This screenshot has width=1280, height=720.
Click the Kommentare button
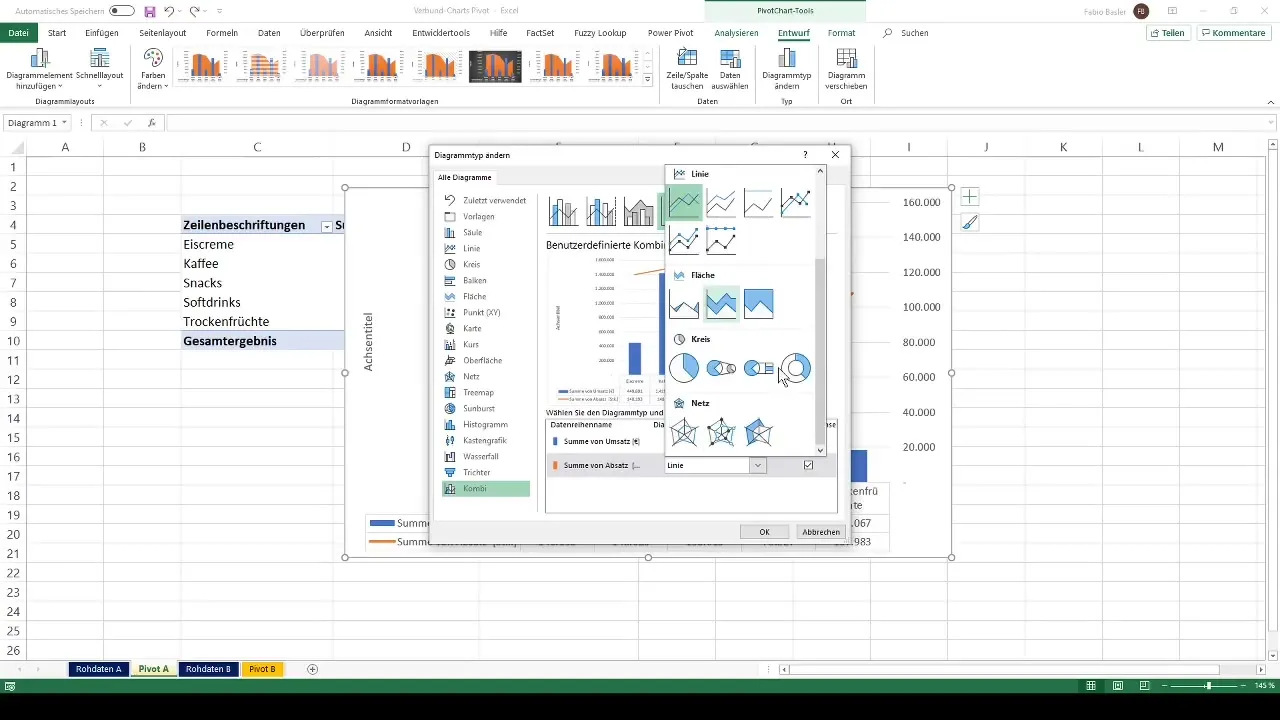pyautogui.click(x=1233, y=33)
